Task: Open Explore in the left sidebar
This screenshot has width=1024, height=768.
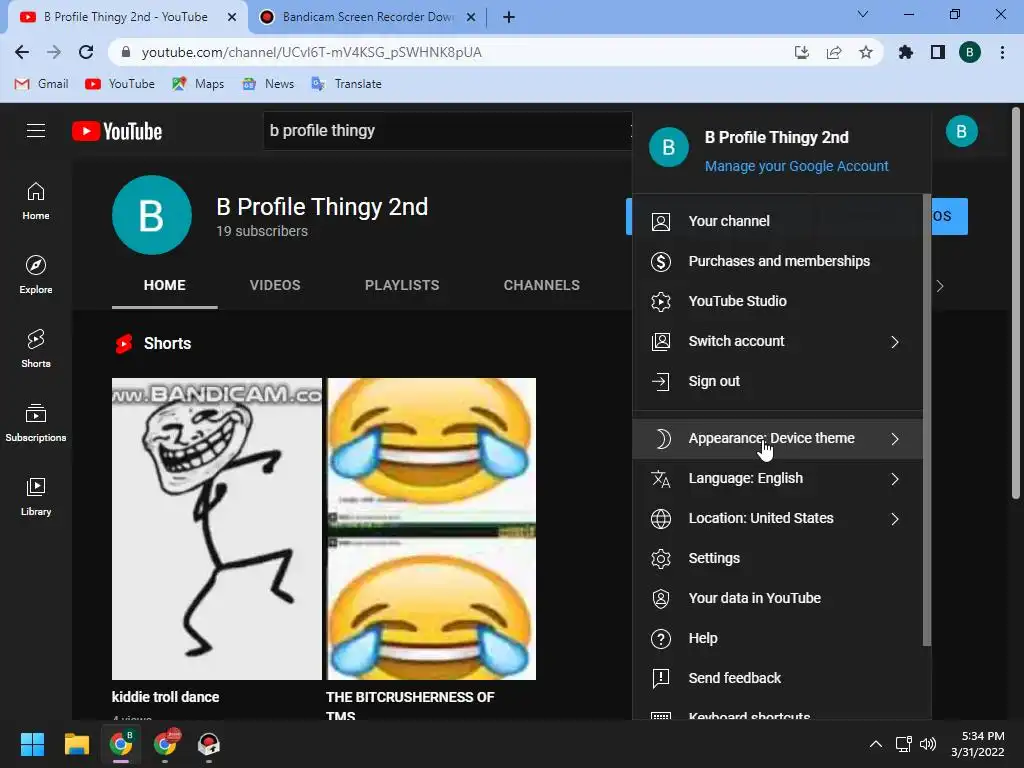Action: click(36, 275)
